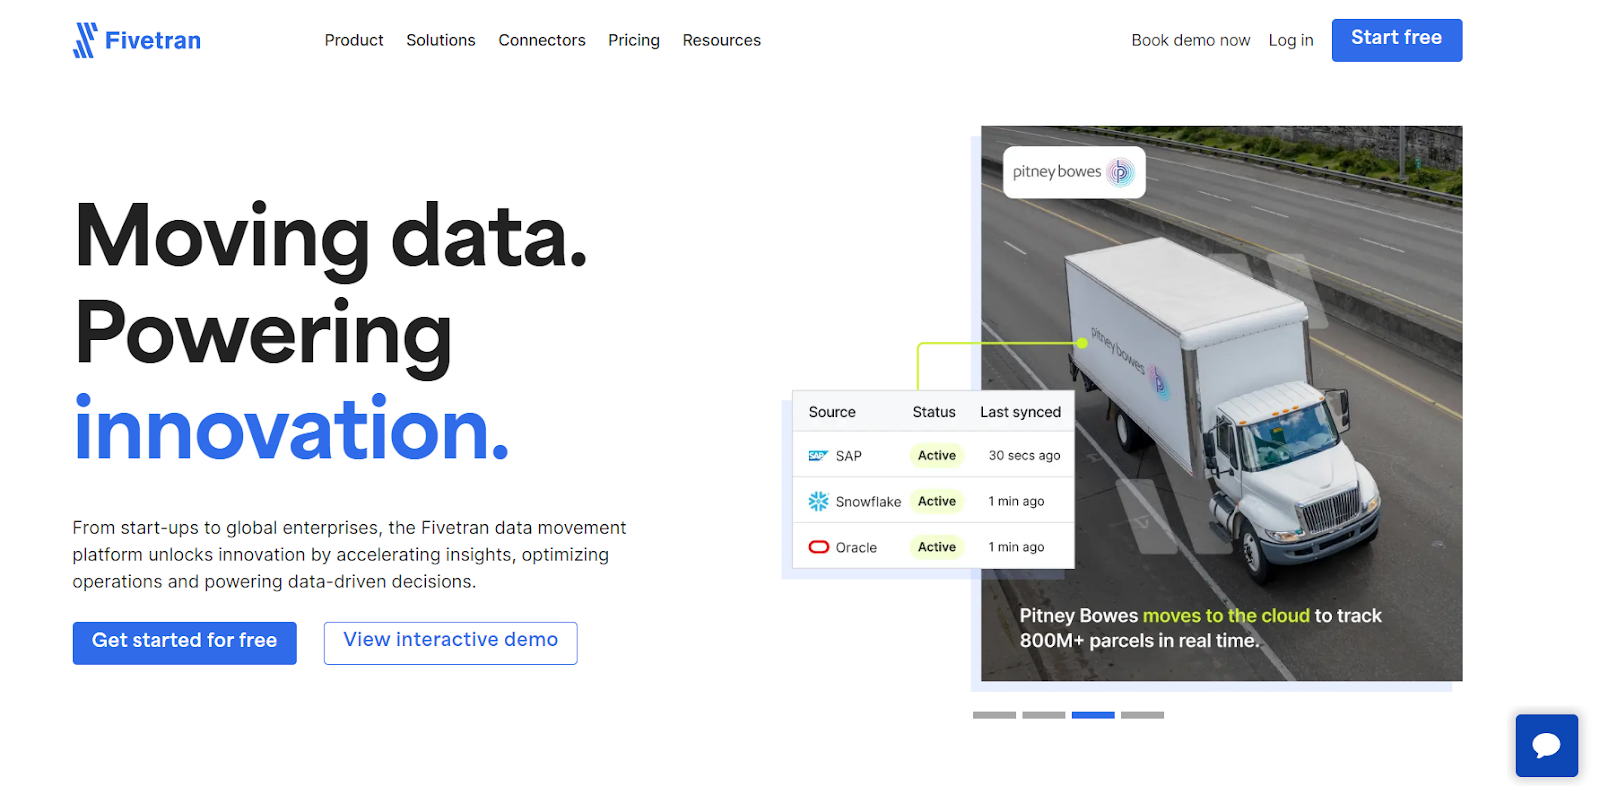
Task: Click Active status in Snowflake row
Action: [x=937, y=501]
